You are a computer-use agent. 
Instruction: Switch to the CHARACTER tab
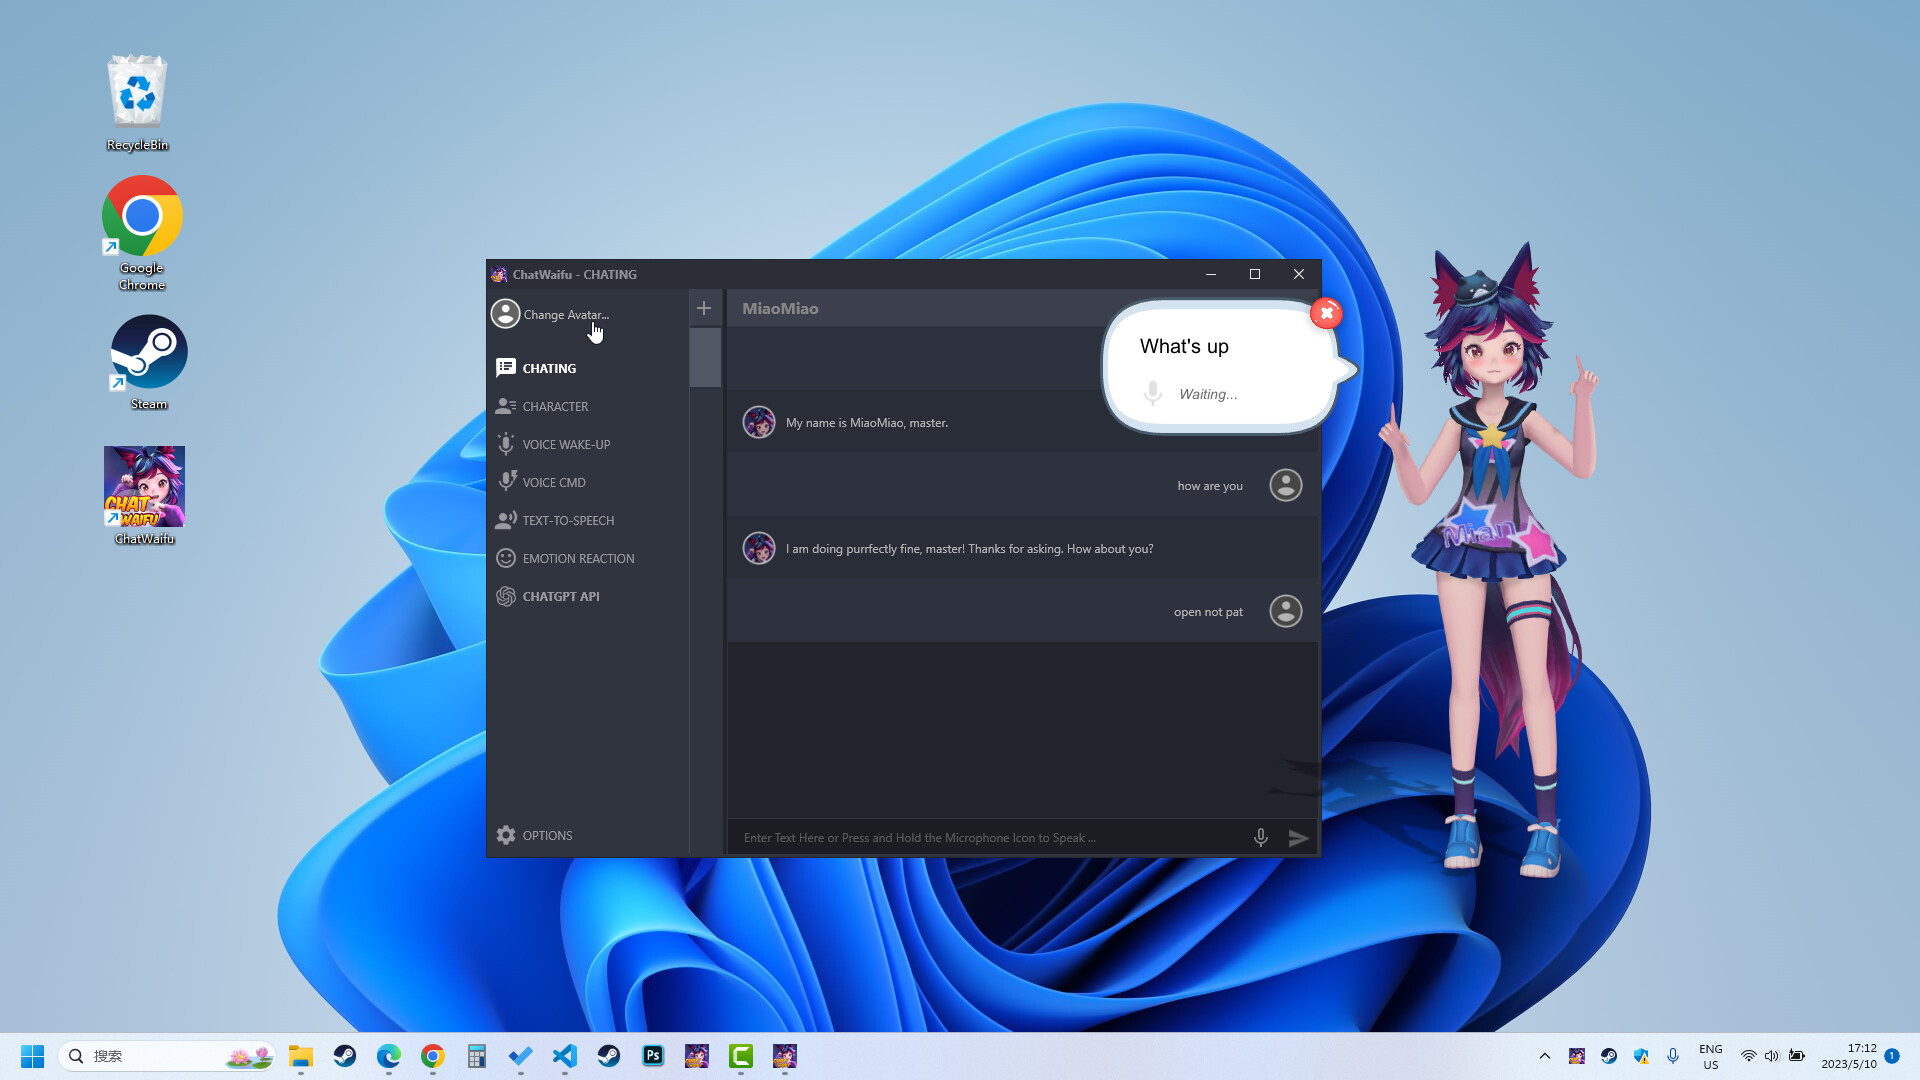(555, 406)
